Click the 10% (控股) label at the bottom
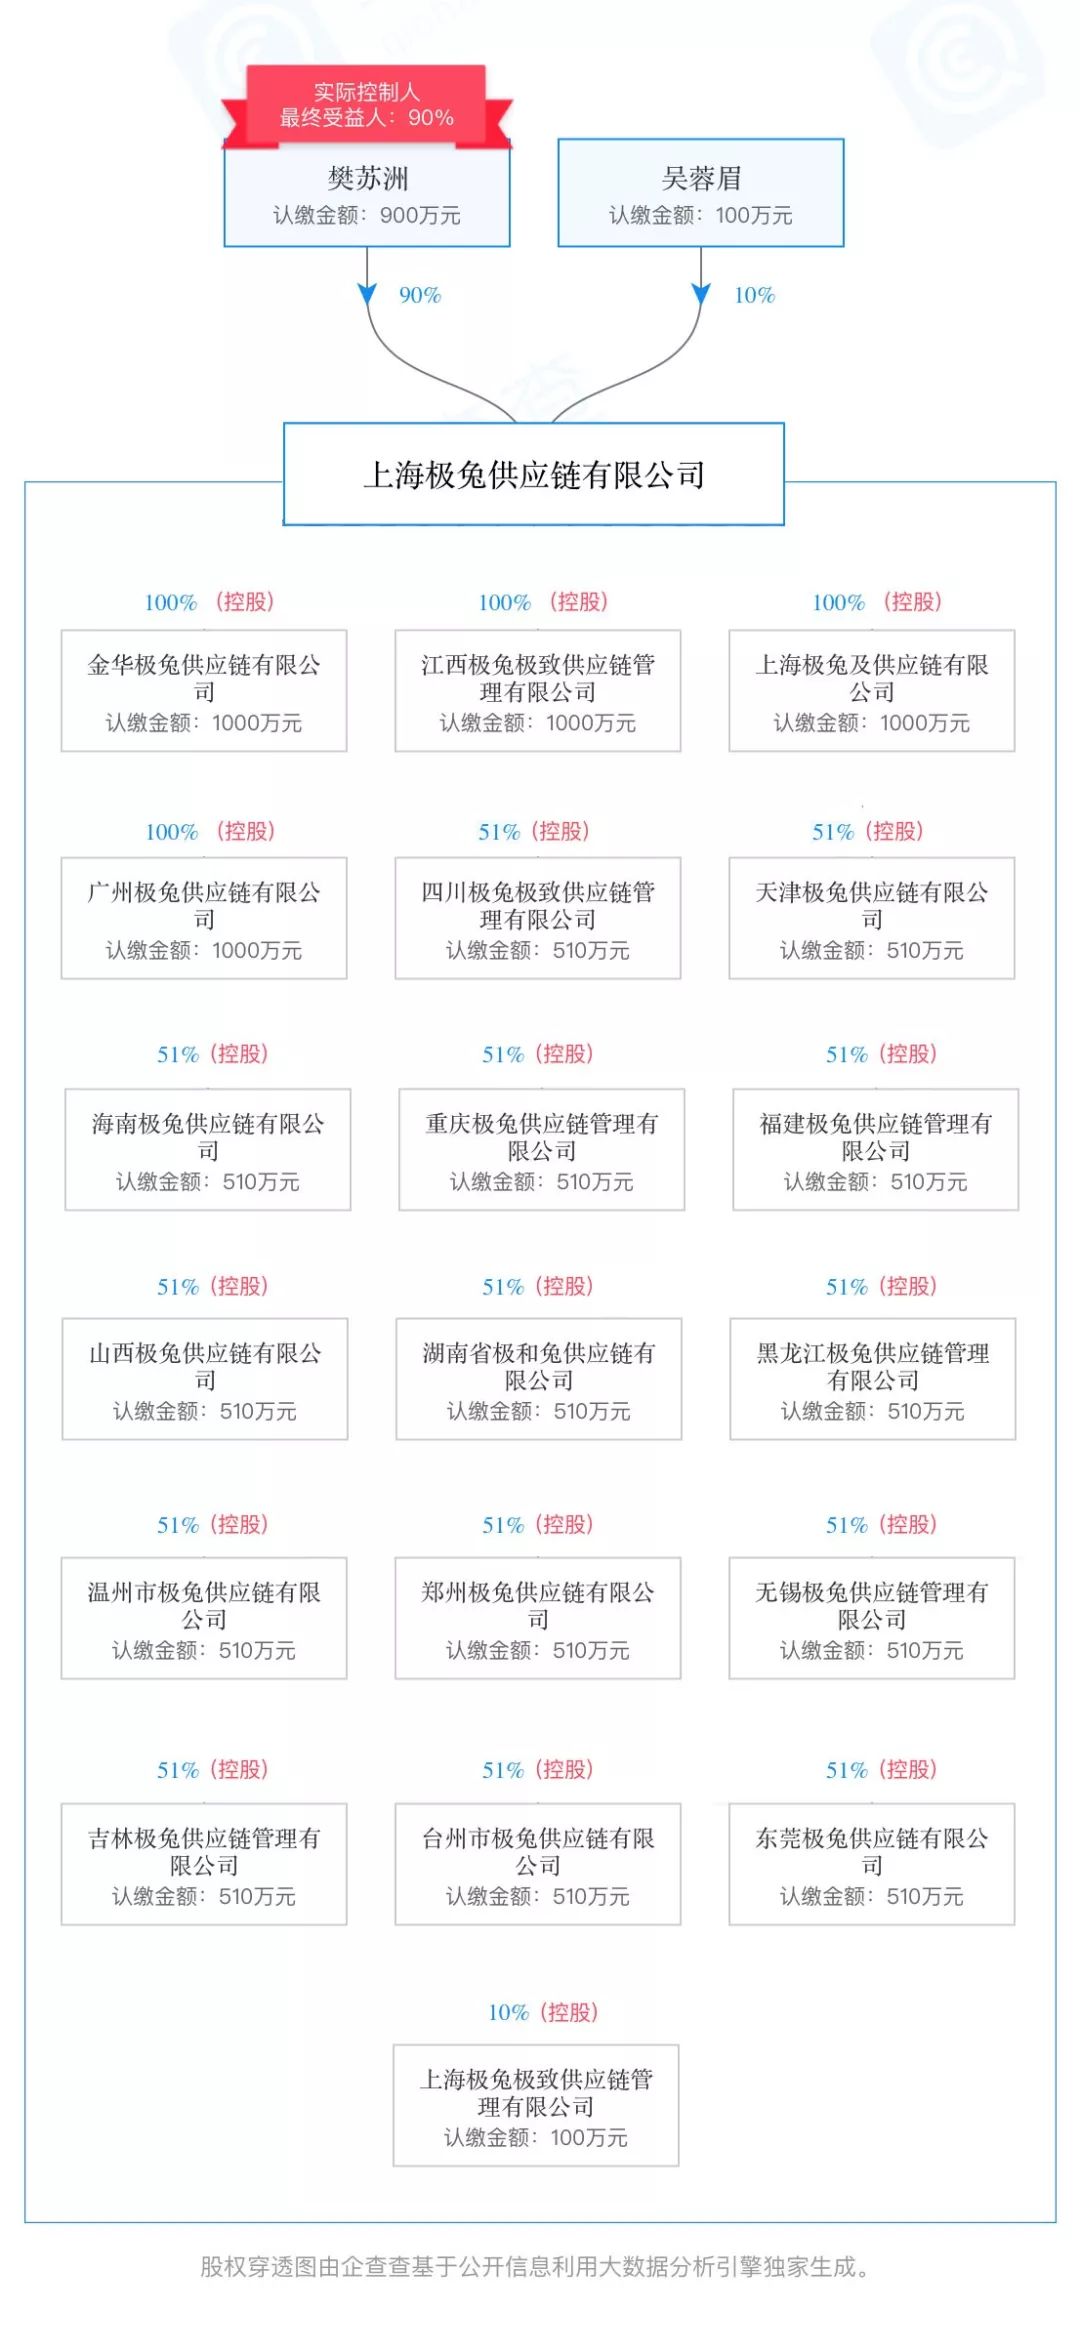 (x=542, y=2012)
